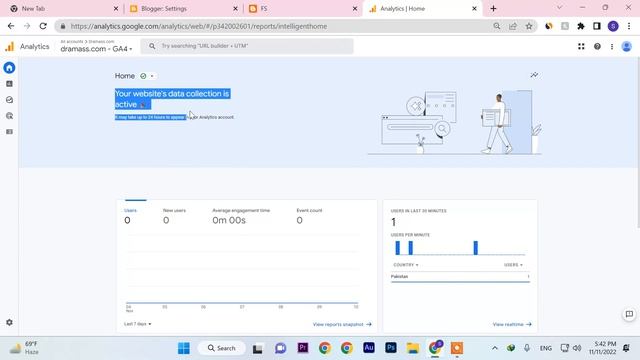Open the Google account avatar

(627, 47)
